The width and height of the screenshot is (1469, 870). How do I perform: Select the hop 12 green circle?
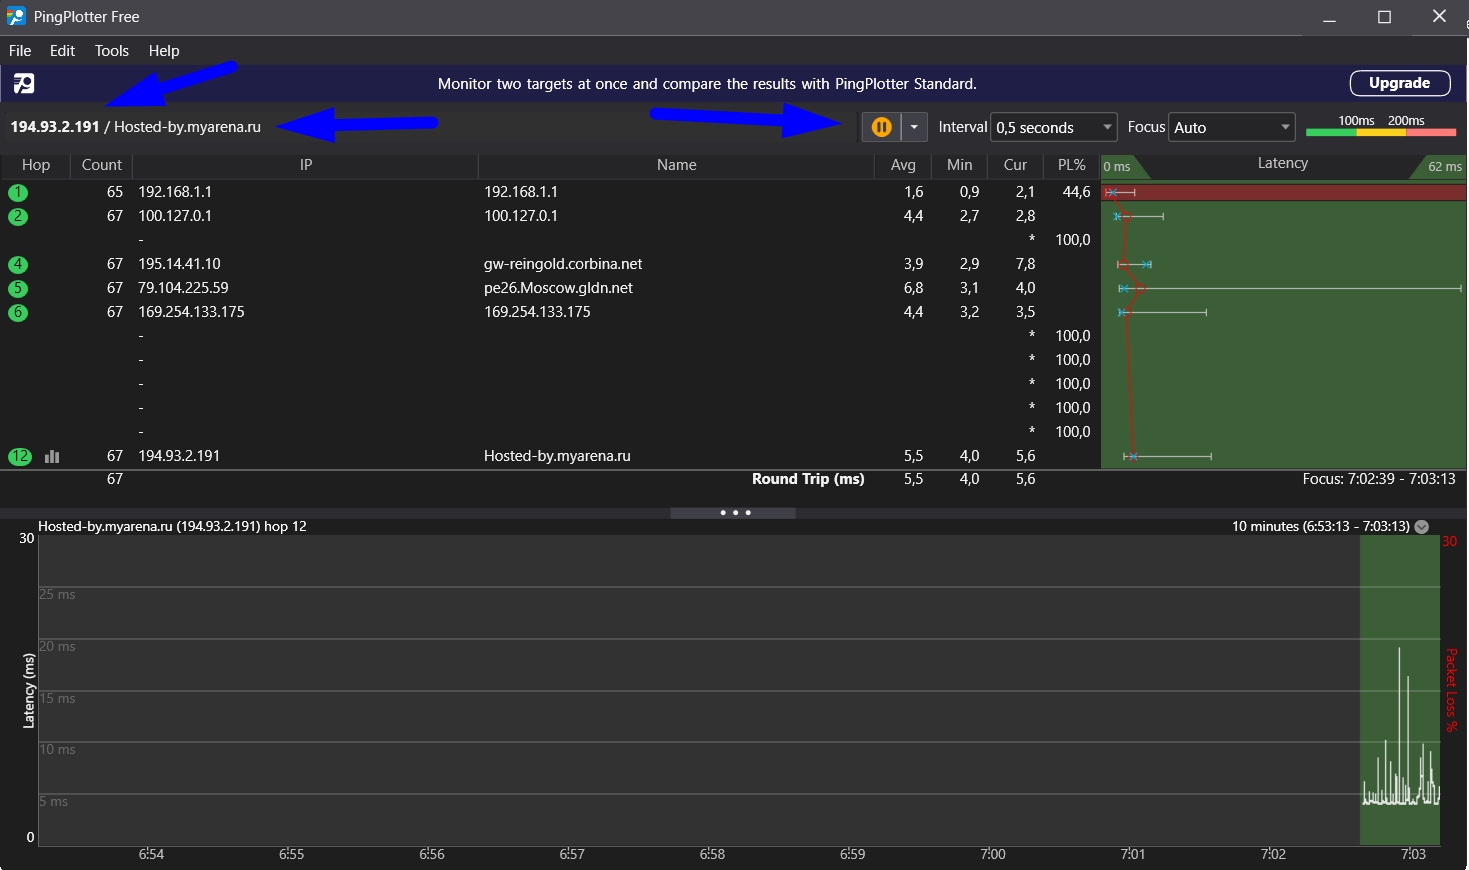pyautogui.click(x=20, y=456)
